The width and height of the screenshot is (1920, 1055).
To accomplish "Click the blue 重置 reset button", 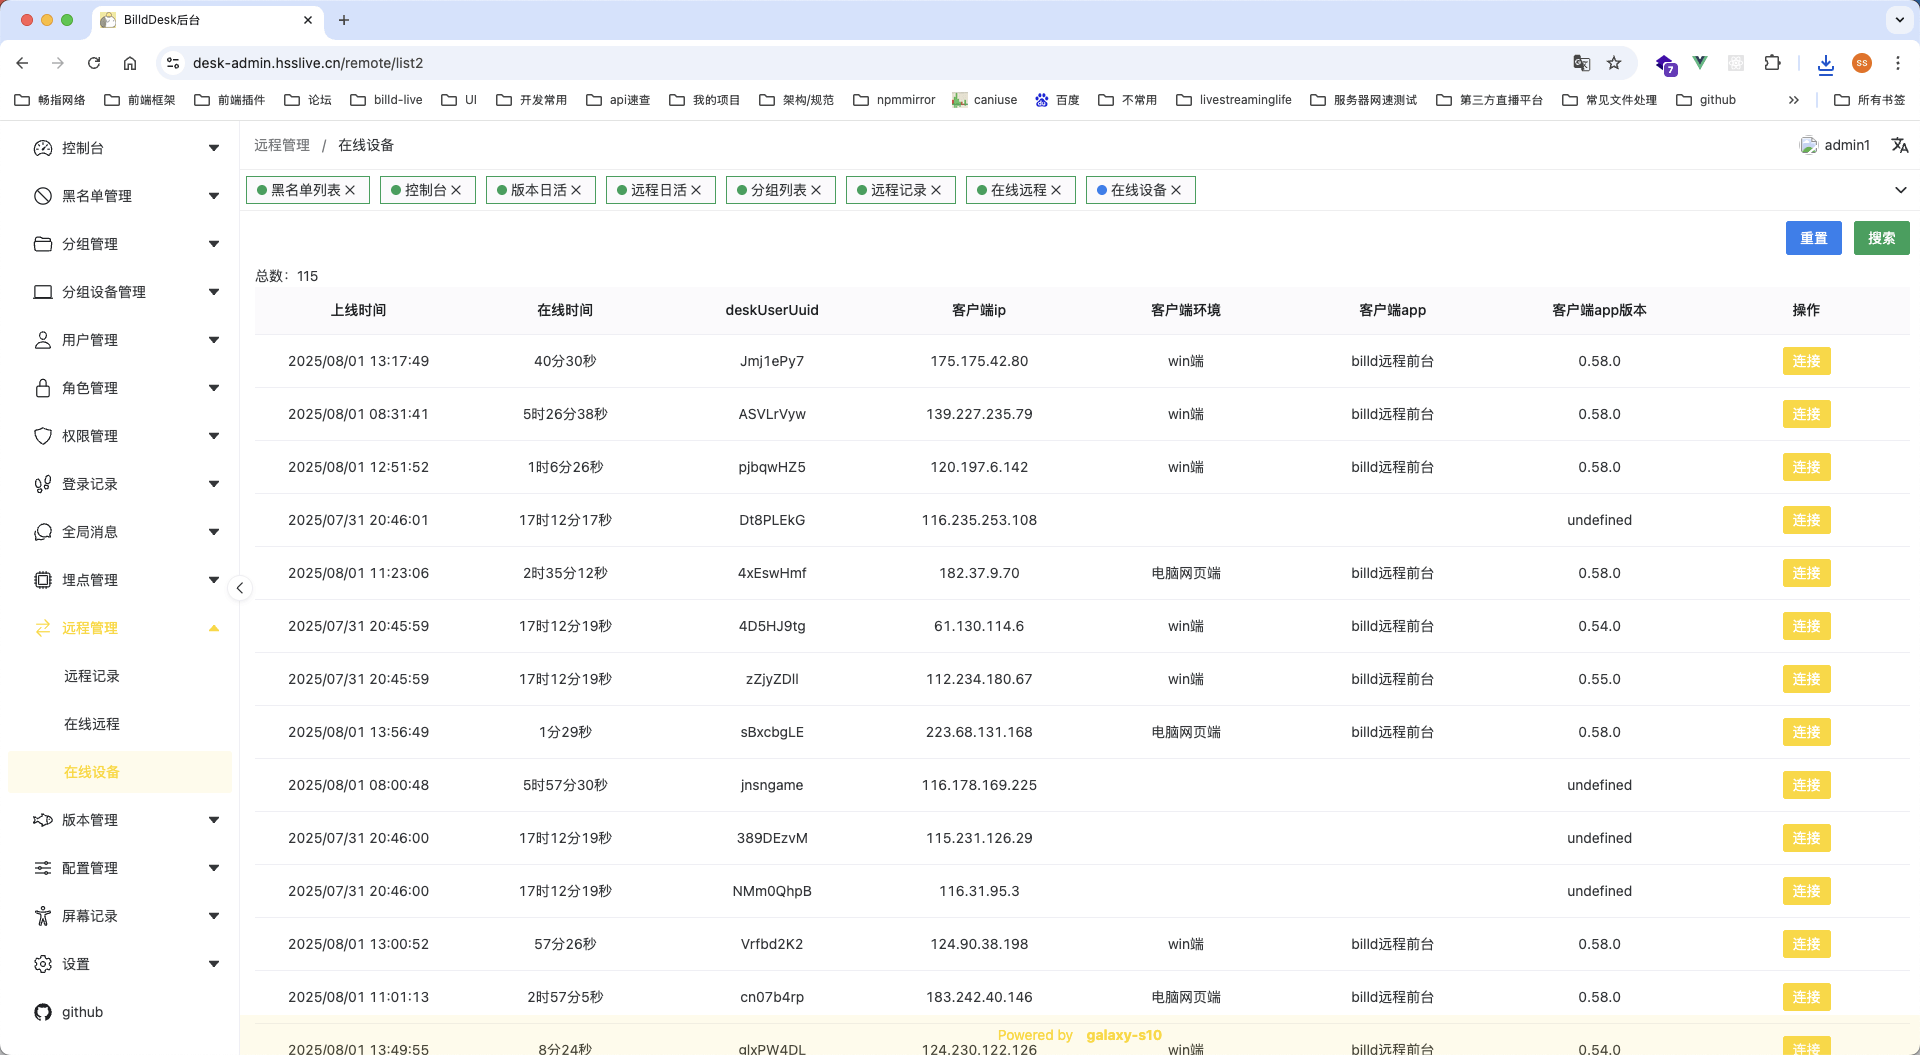I will 1813,238.
